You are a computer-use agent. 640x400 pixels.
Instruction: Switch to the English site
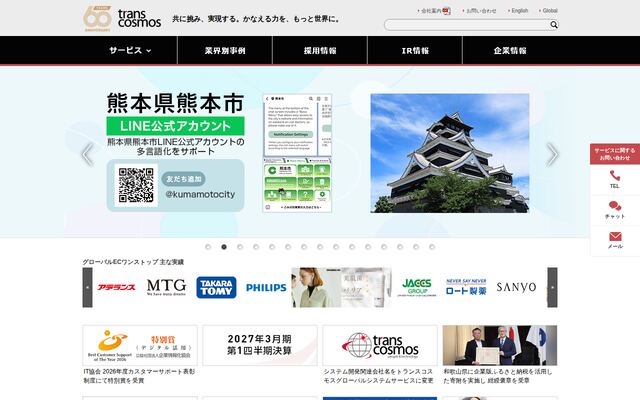click(x=520, y=11)
